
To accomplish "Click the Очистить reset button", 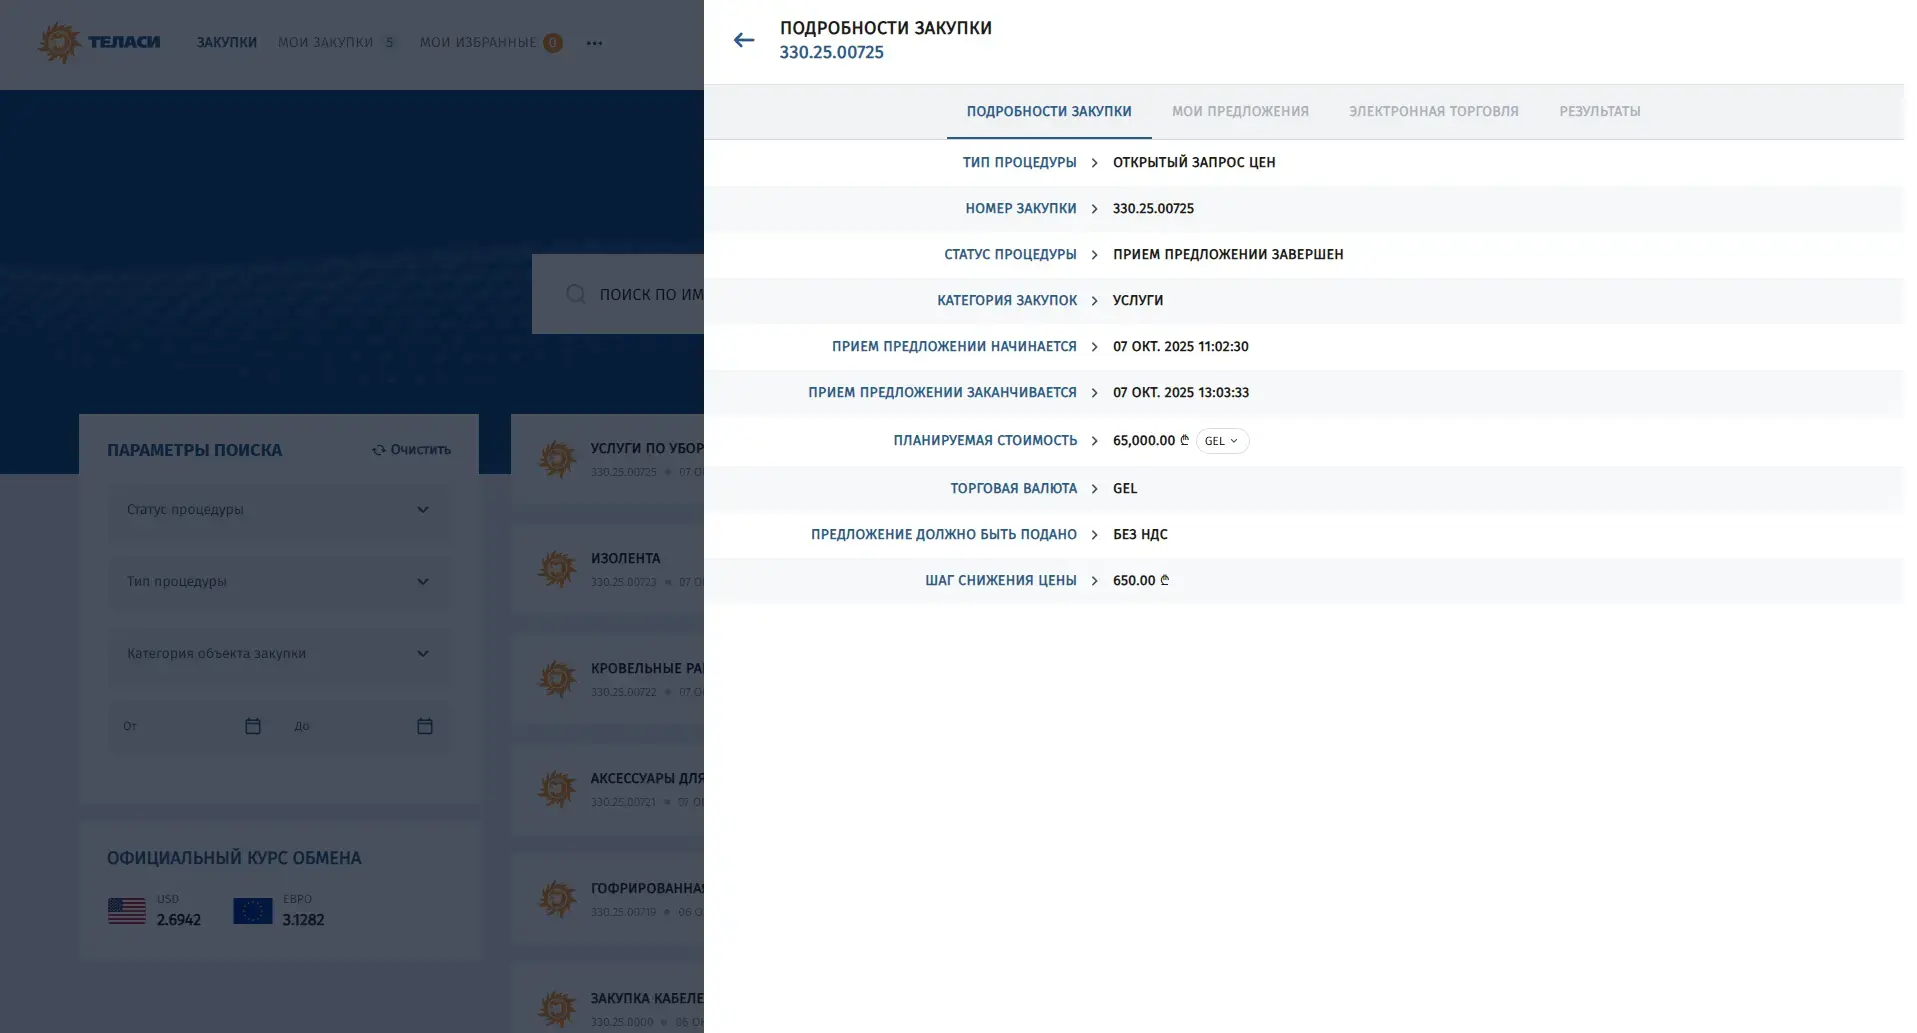I will tap(411, 450).
